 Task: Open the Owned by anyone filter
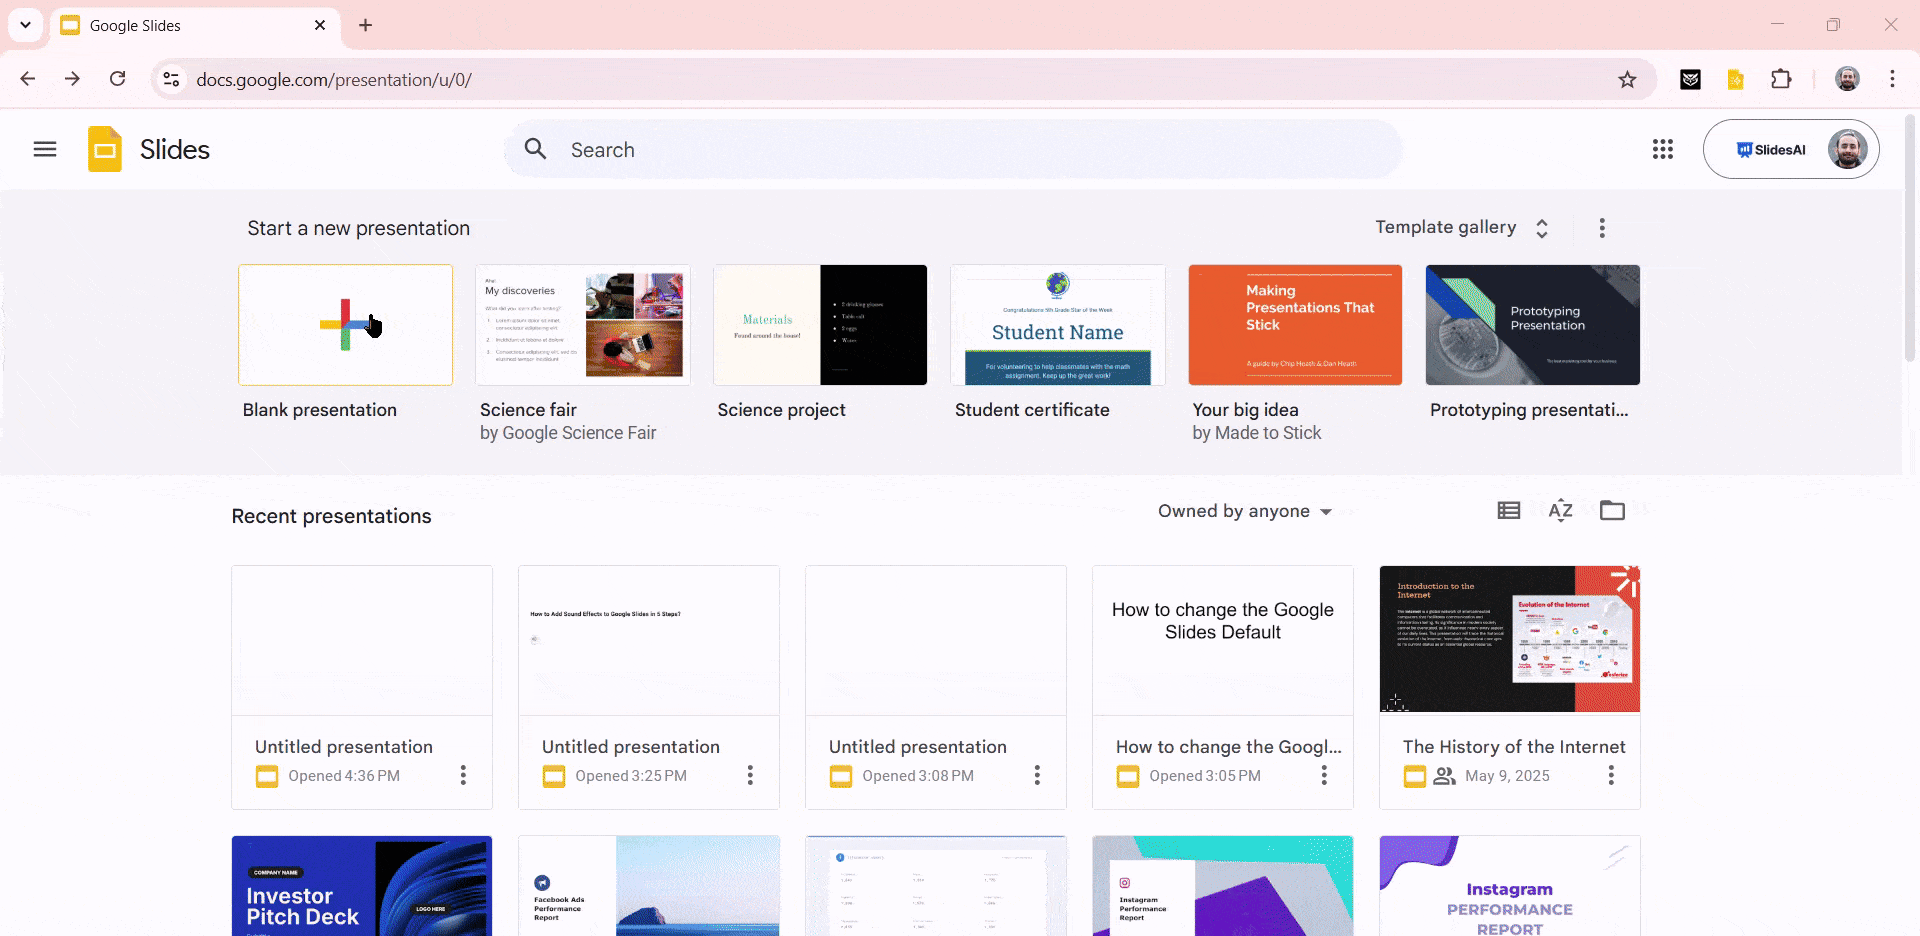click(x=1244, y=511)
